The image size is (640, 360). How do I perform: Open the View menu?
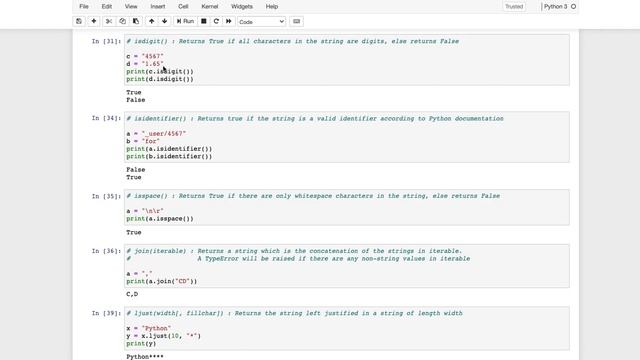[131, 7]
